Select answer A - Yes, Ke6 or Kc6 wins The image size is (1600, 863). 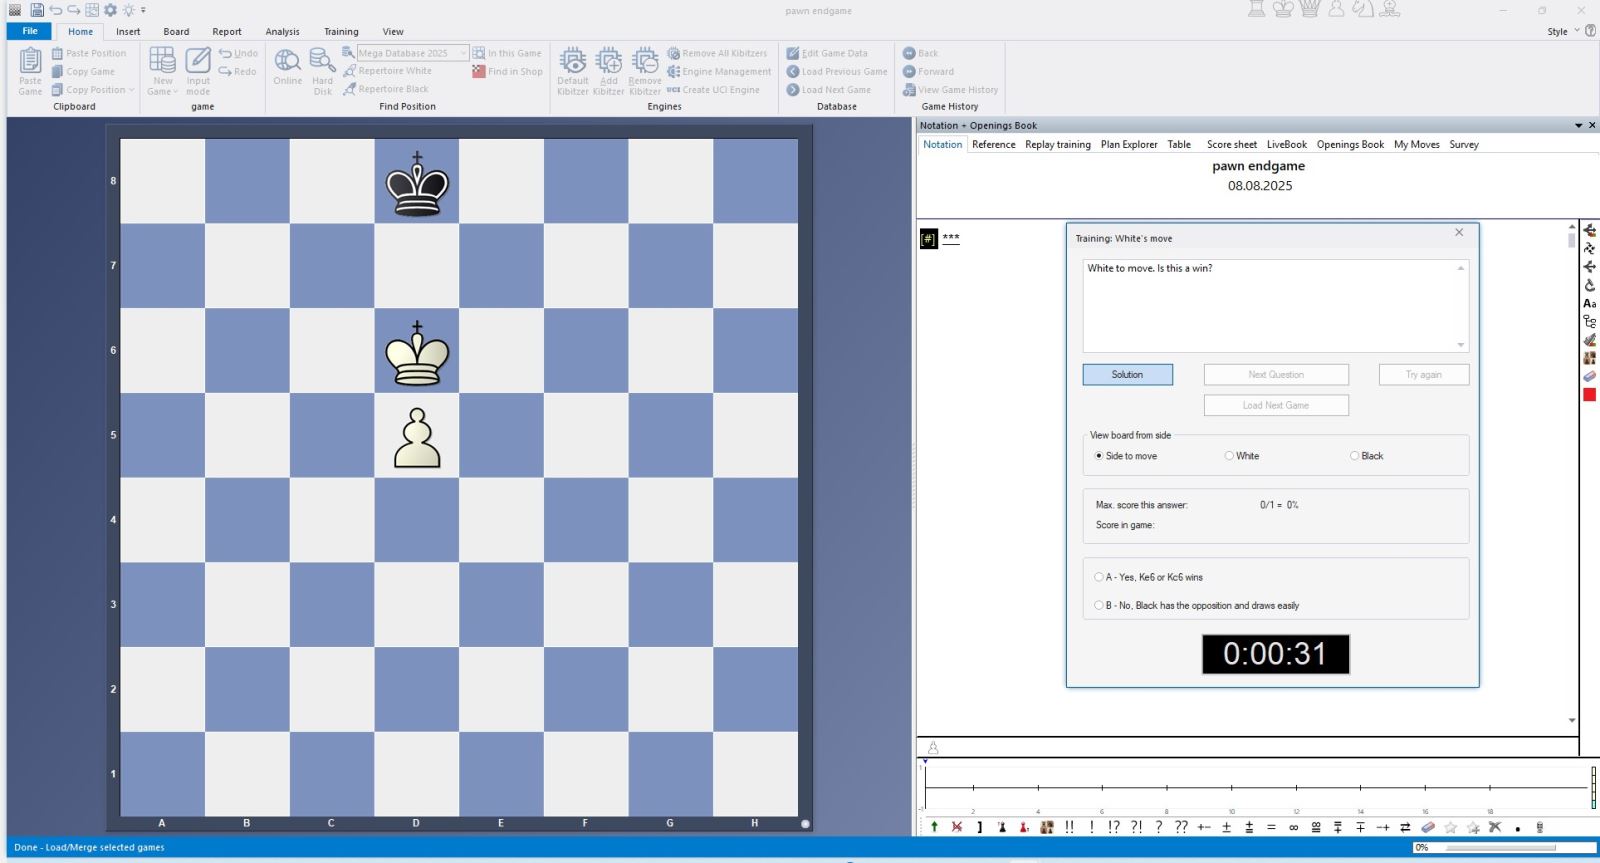pos(1099,577)
